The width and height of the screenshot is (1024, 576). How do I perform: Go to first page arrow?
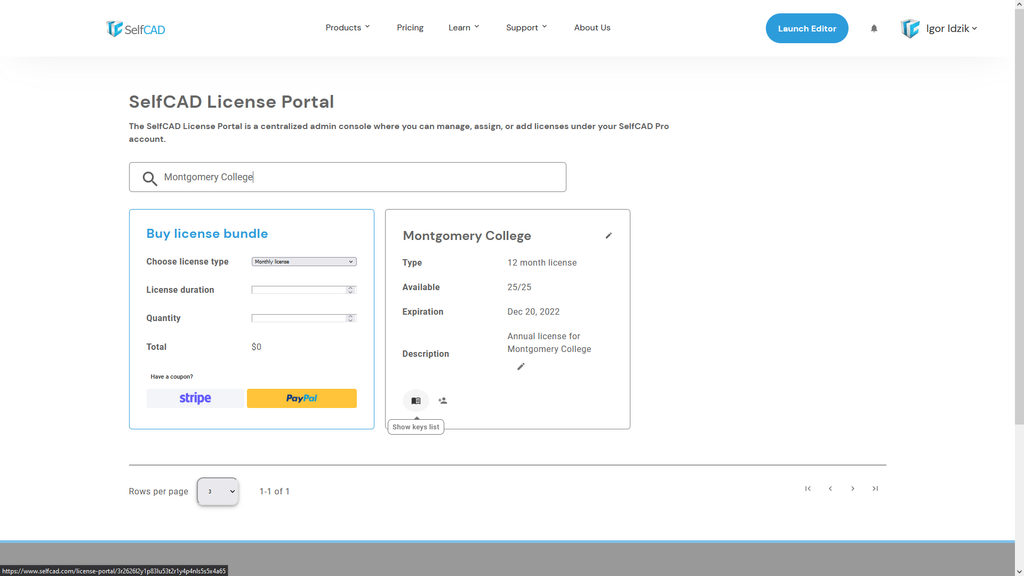(x=808, y=488)
